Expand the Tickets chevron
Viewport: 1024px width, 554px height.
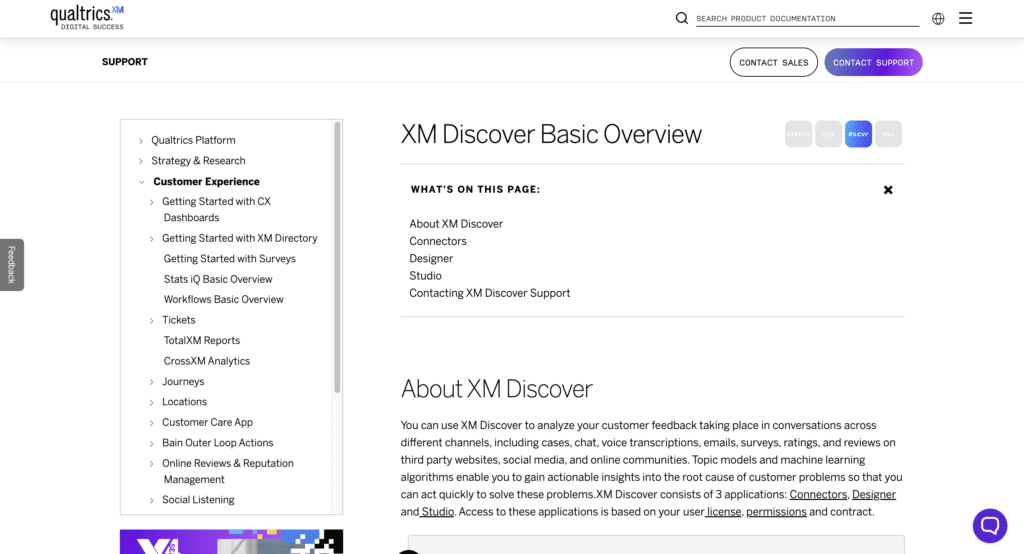coord(152,320)
